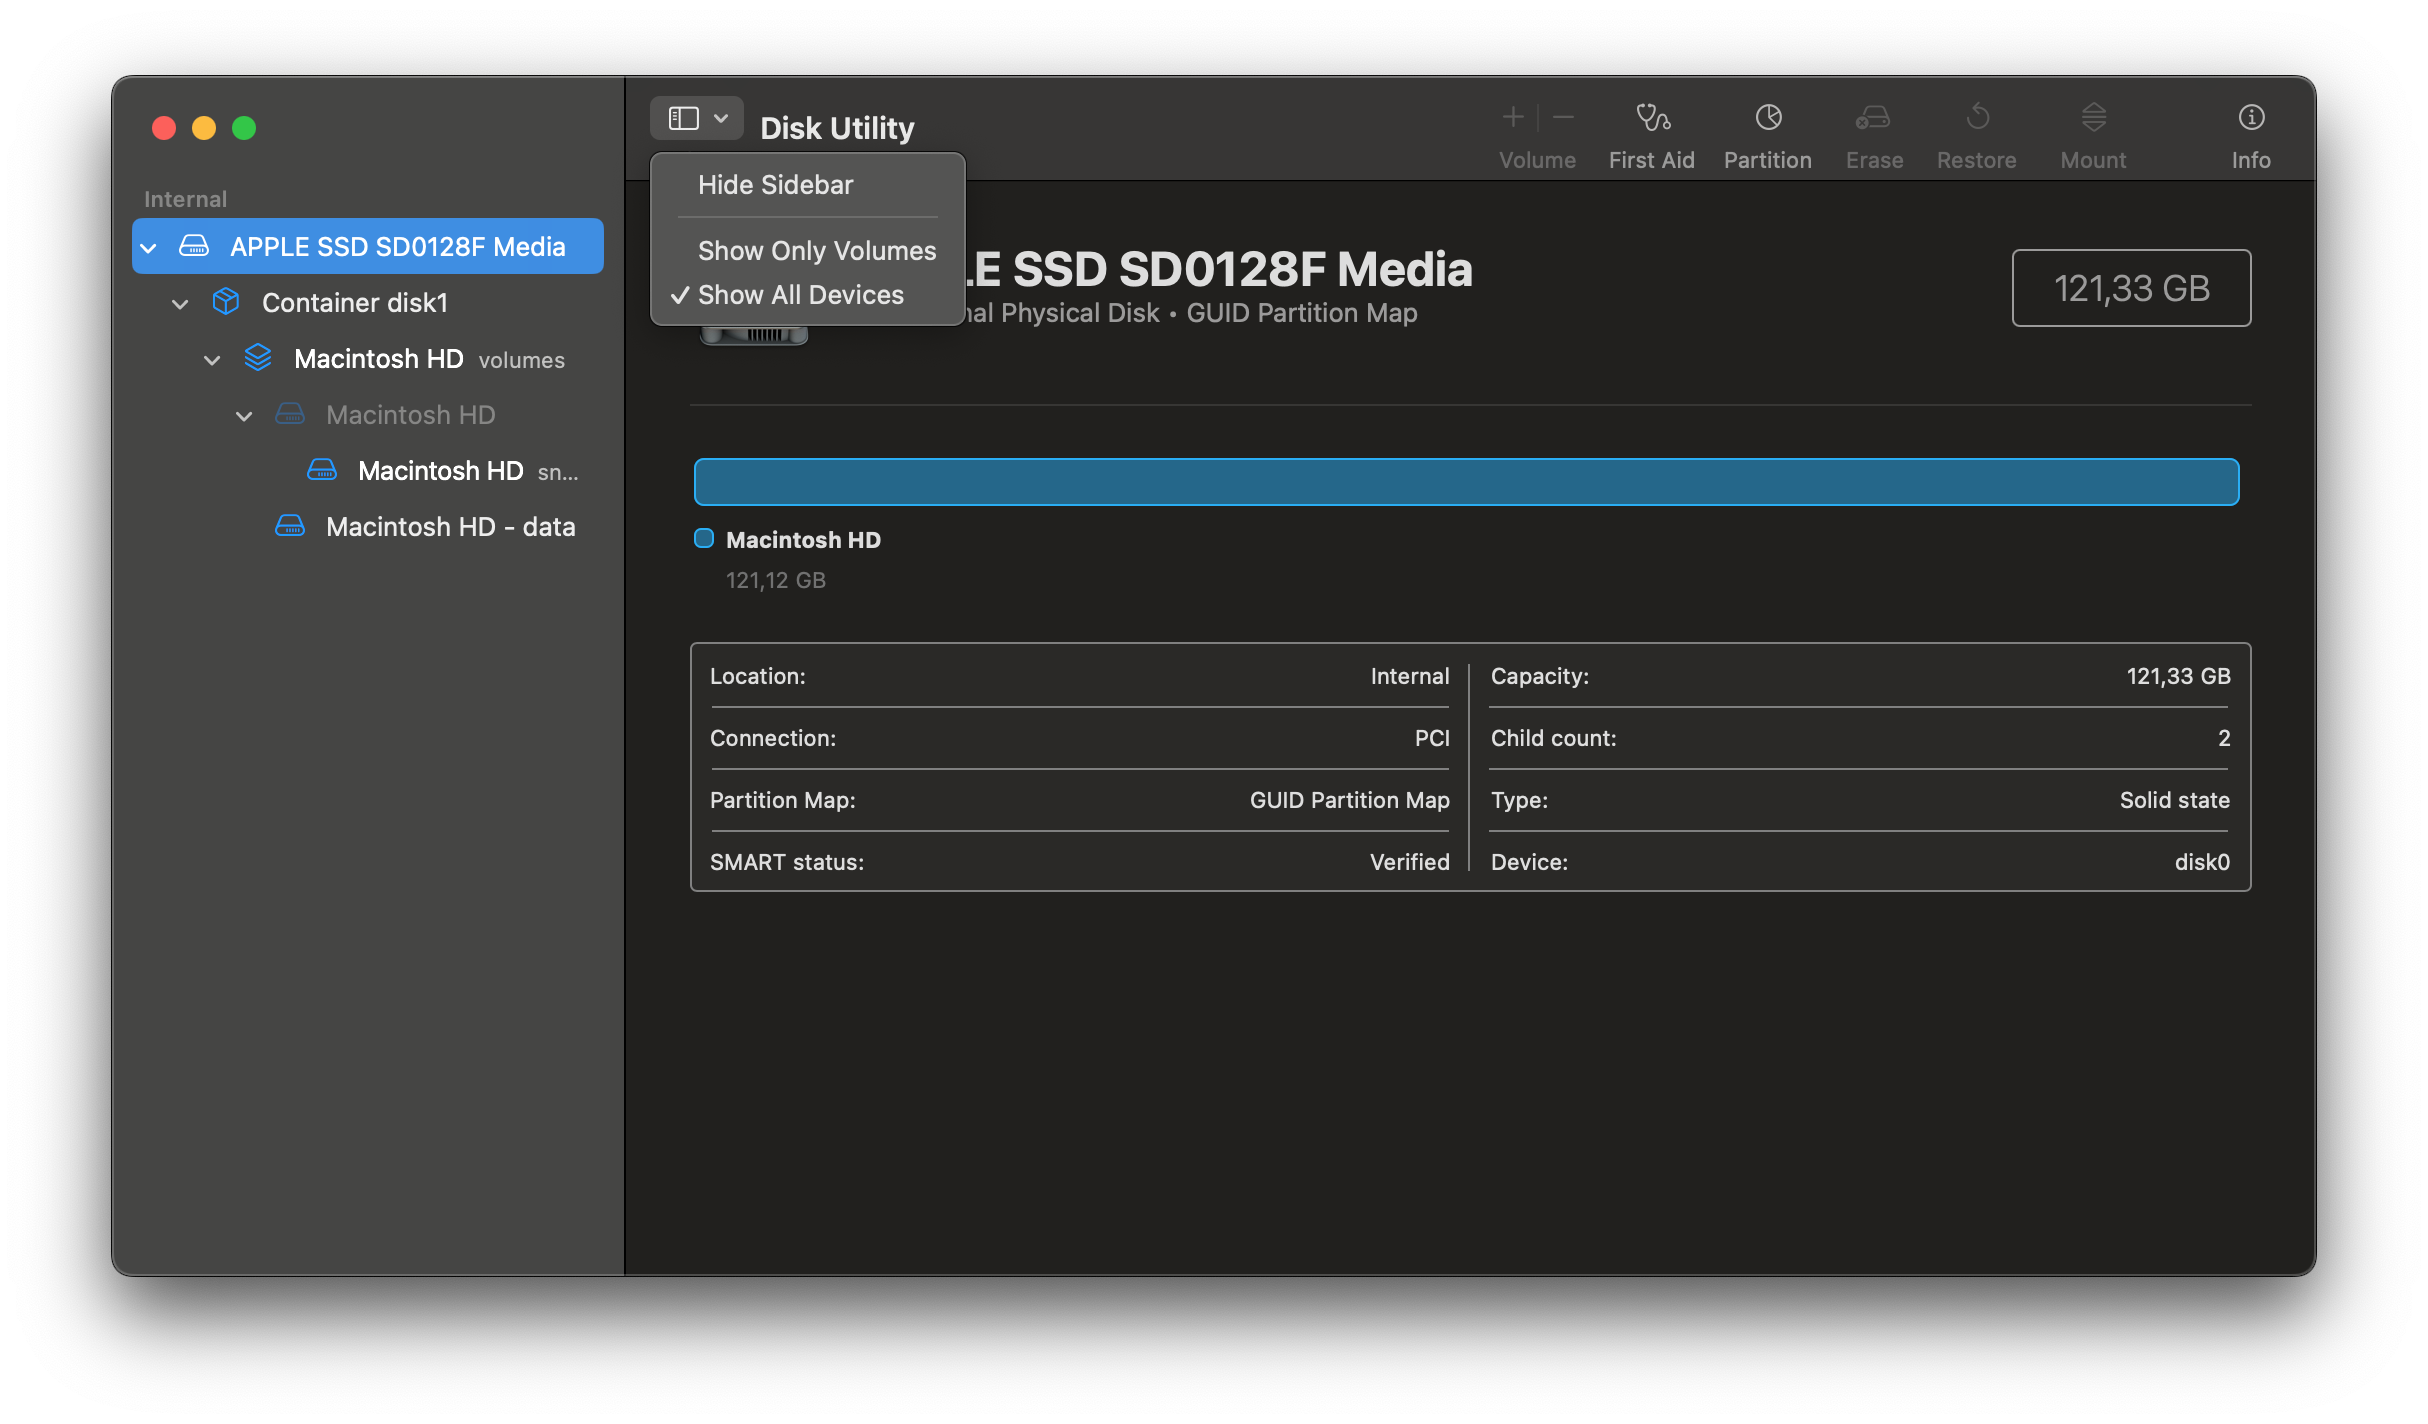The height and width of the screenshot is (1424, 2428).
Task: Click the Erase drive icon
Action: (1873, 118)
